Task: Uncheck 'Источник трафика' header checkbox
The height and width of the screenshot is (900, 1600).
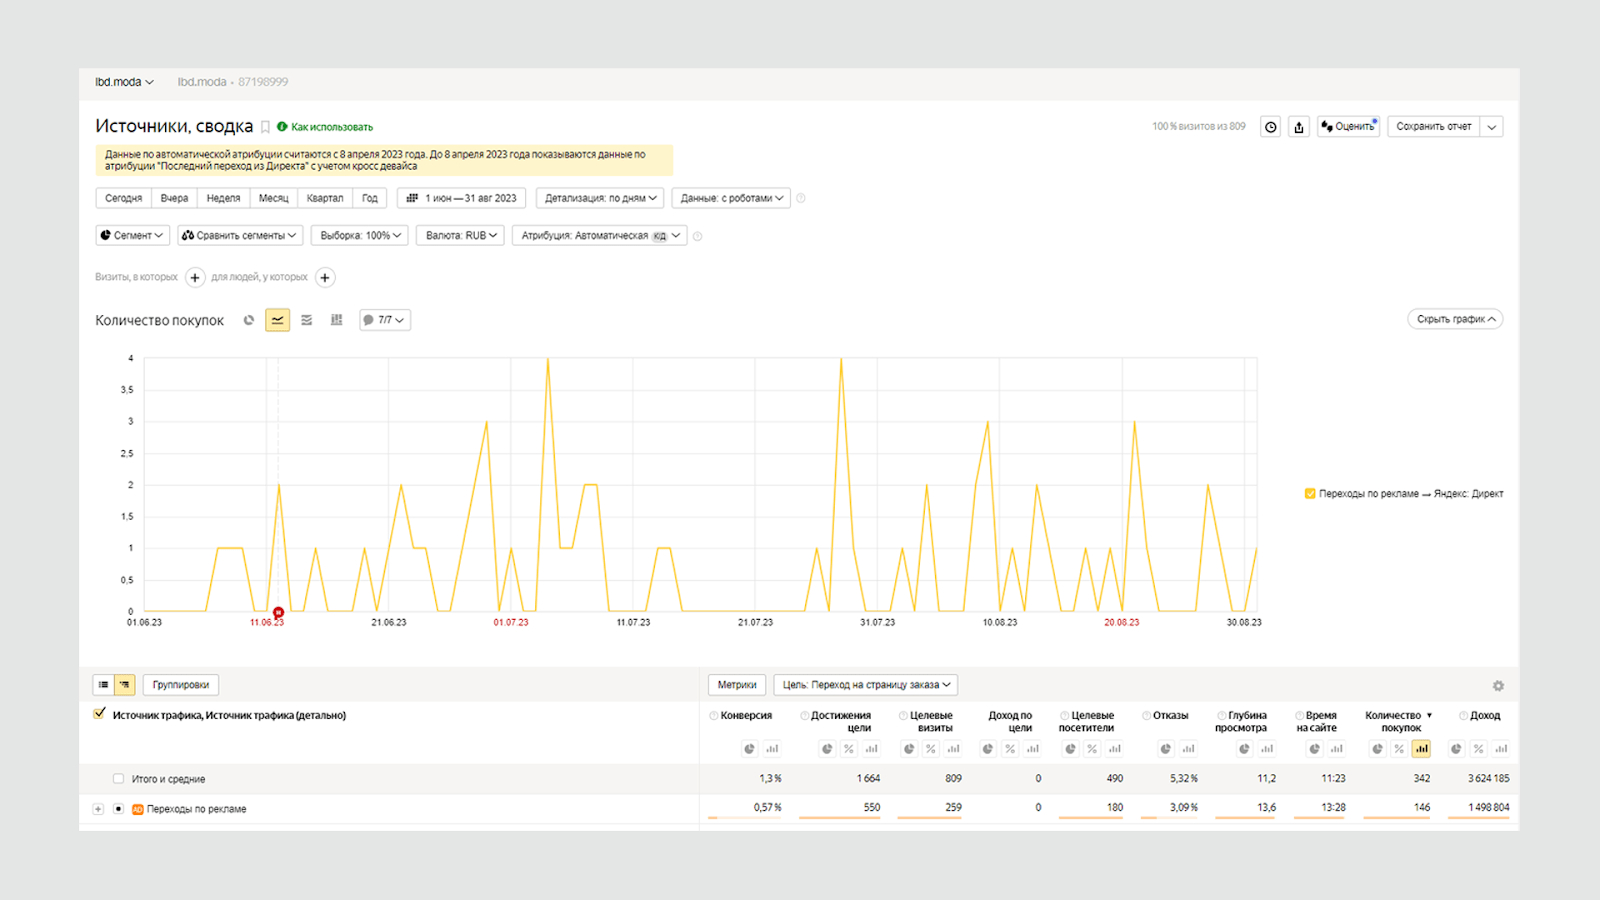Action: pyautogui.click(x=100, y=714)
